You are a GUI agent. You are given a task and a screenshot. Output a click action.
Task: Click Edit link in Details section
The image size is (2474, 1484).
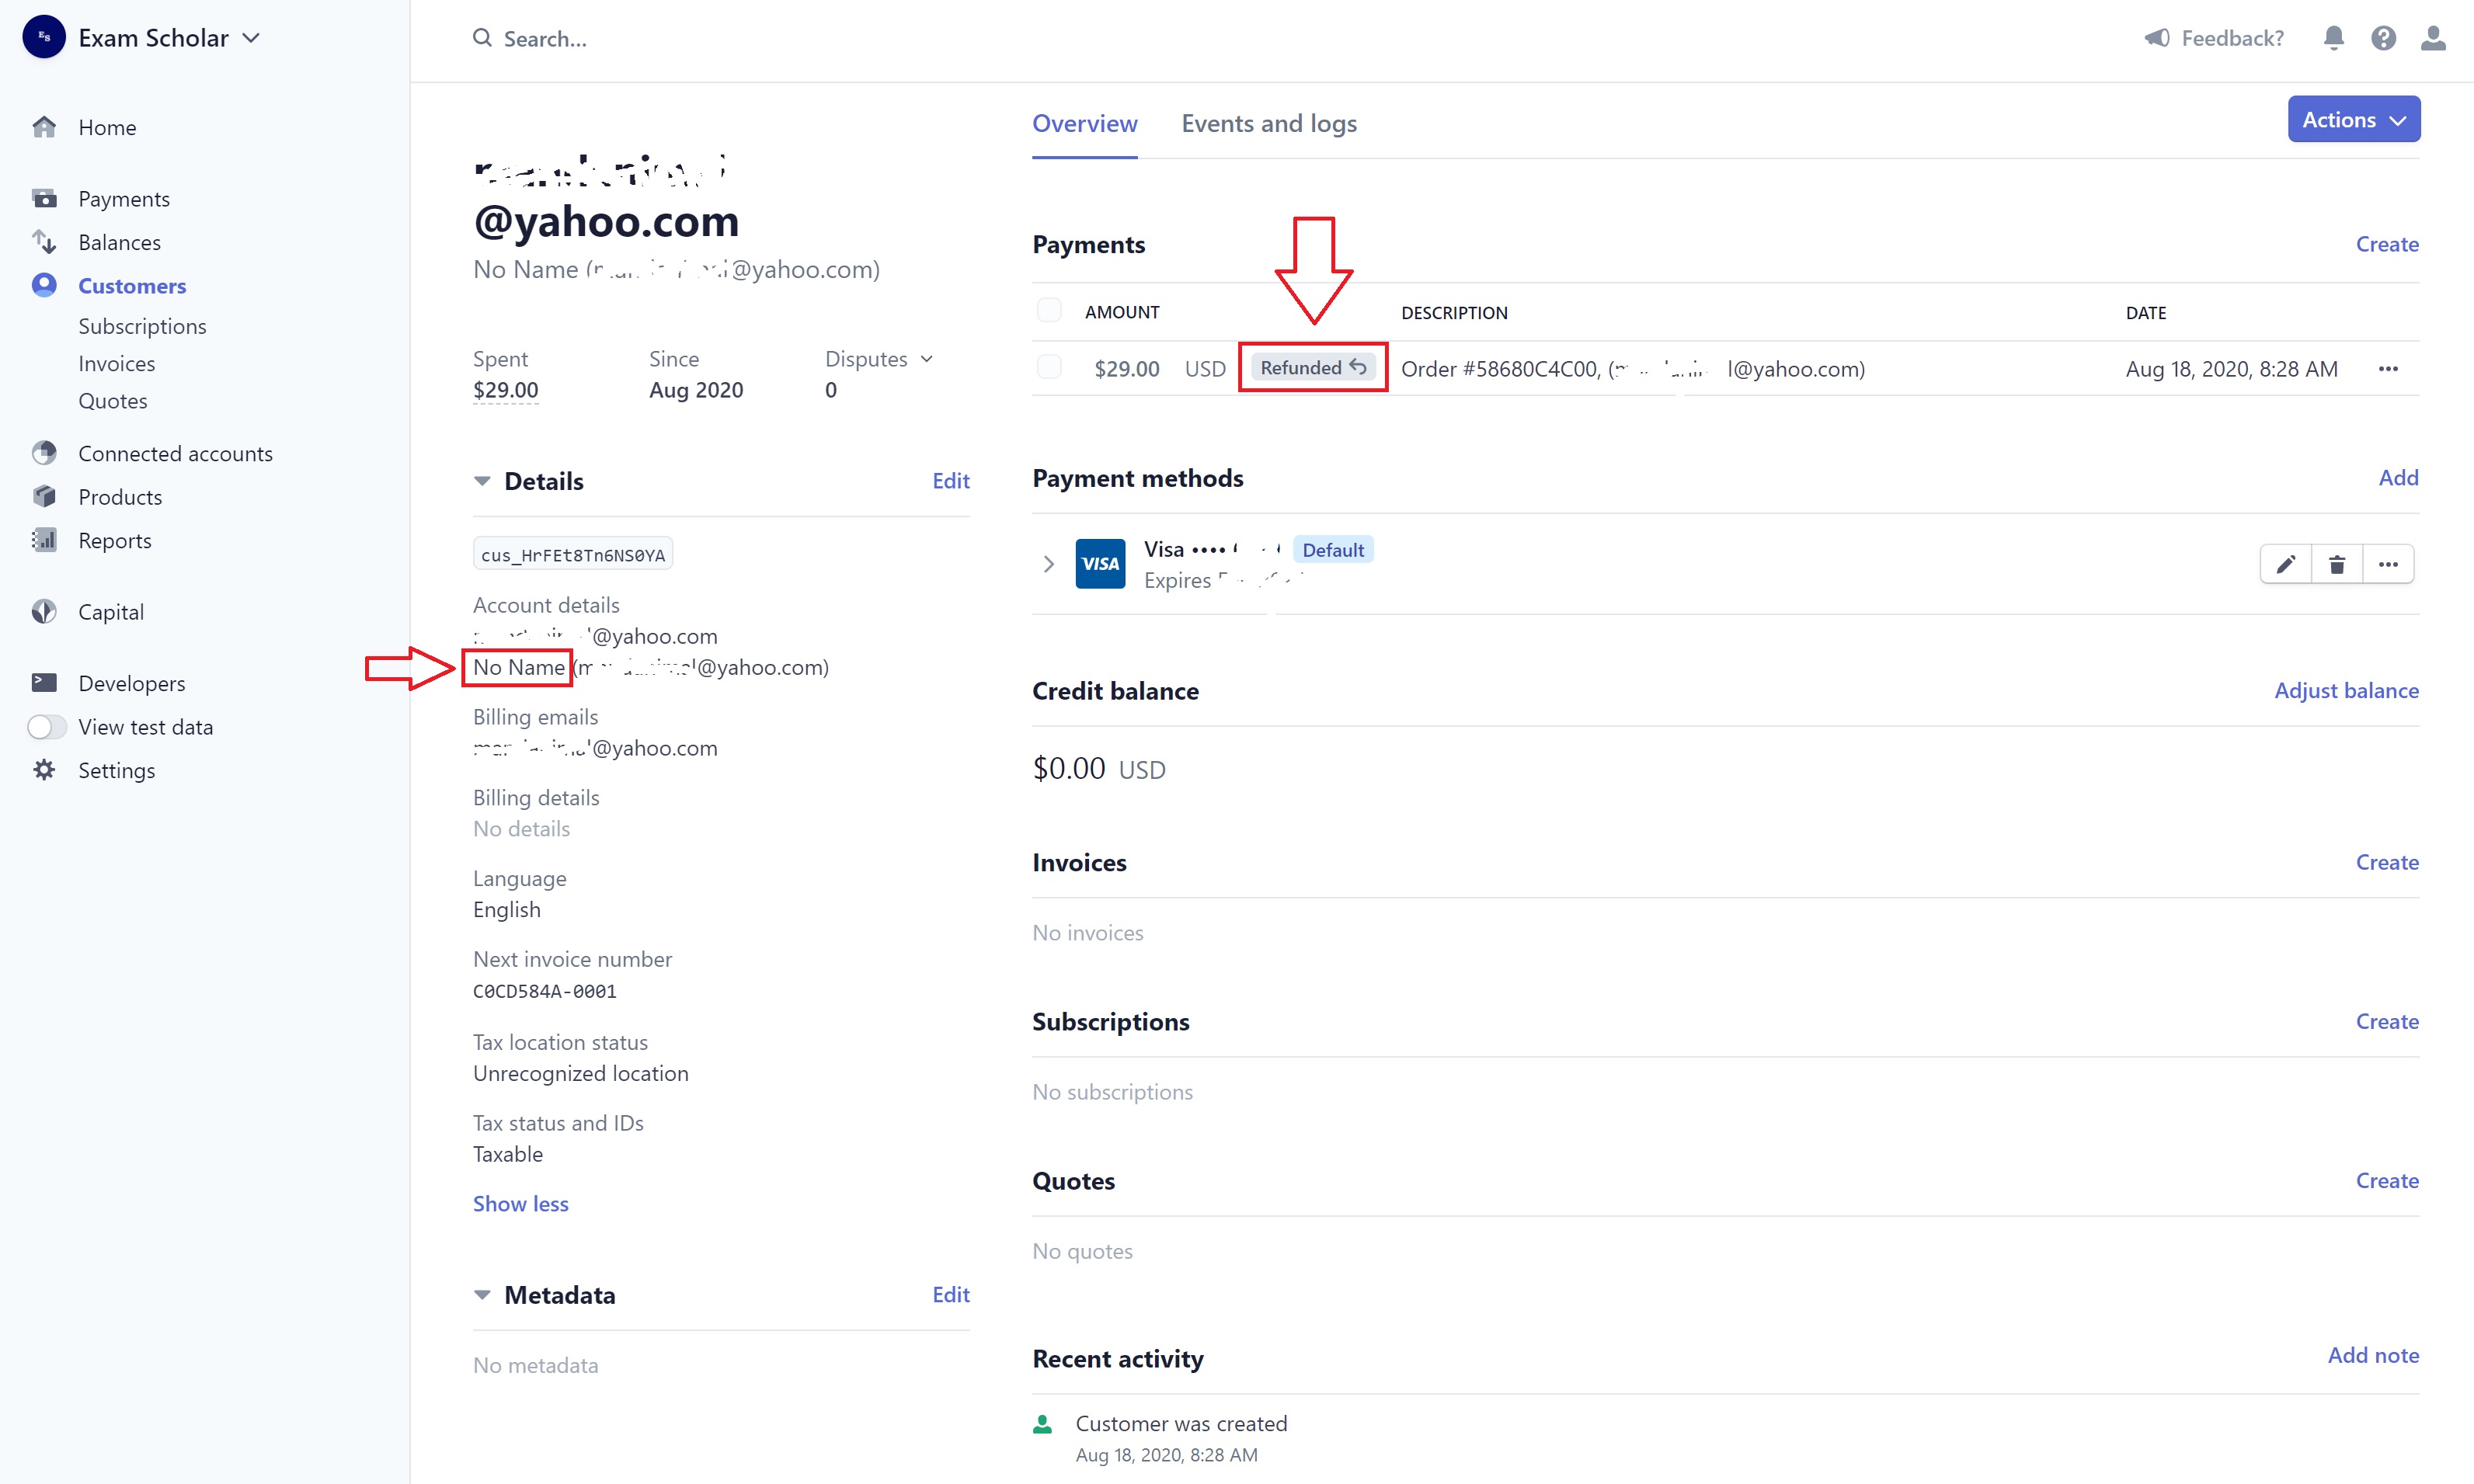(950, 481)
